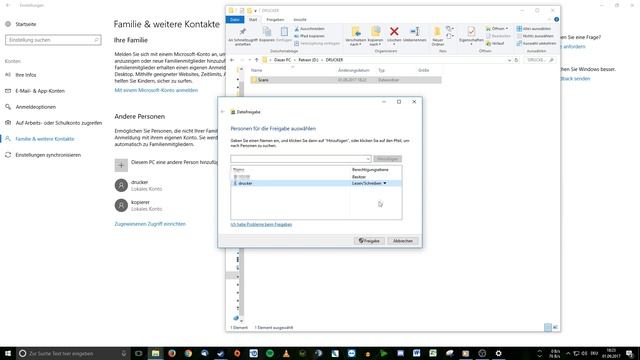Click Settings window back arrow
Viewport: 640px width, 360px height.
[x=7, y=5]
